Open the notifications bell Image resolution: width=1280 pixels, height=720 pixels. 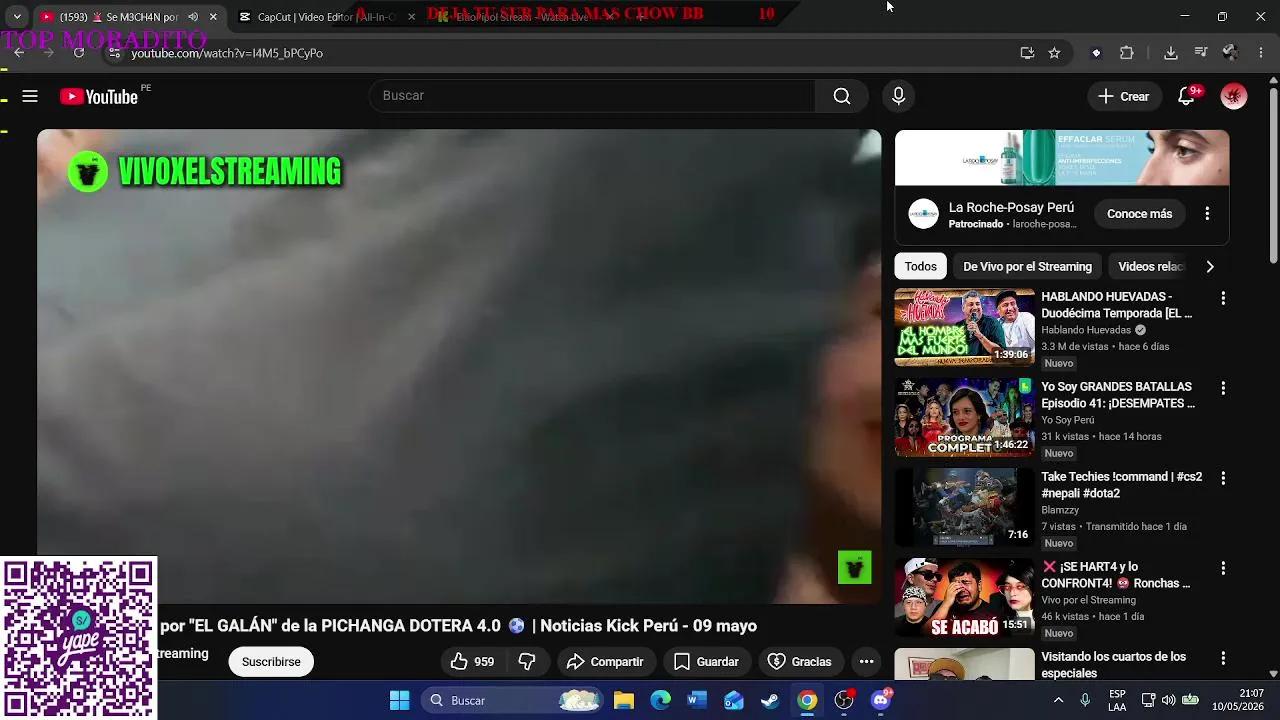click(1186, 96)
